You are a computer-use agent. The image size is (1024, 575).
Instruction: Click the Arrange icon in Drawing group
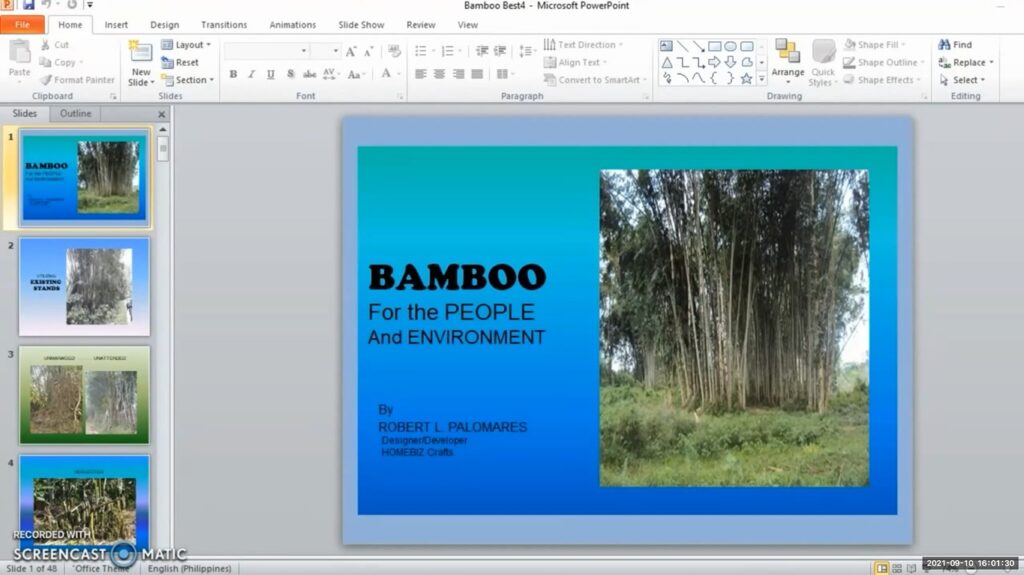(x=787, y=52)
